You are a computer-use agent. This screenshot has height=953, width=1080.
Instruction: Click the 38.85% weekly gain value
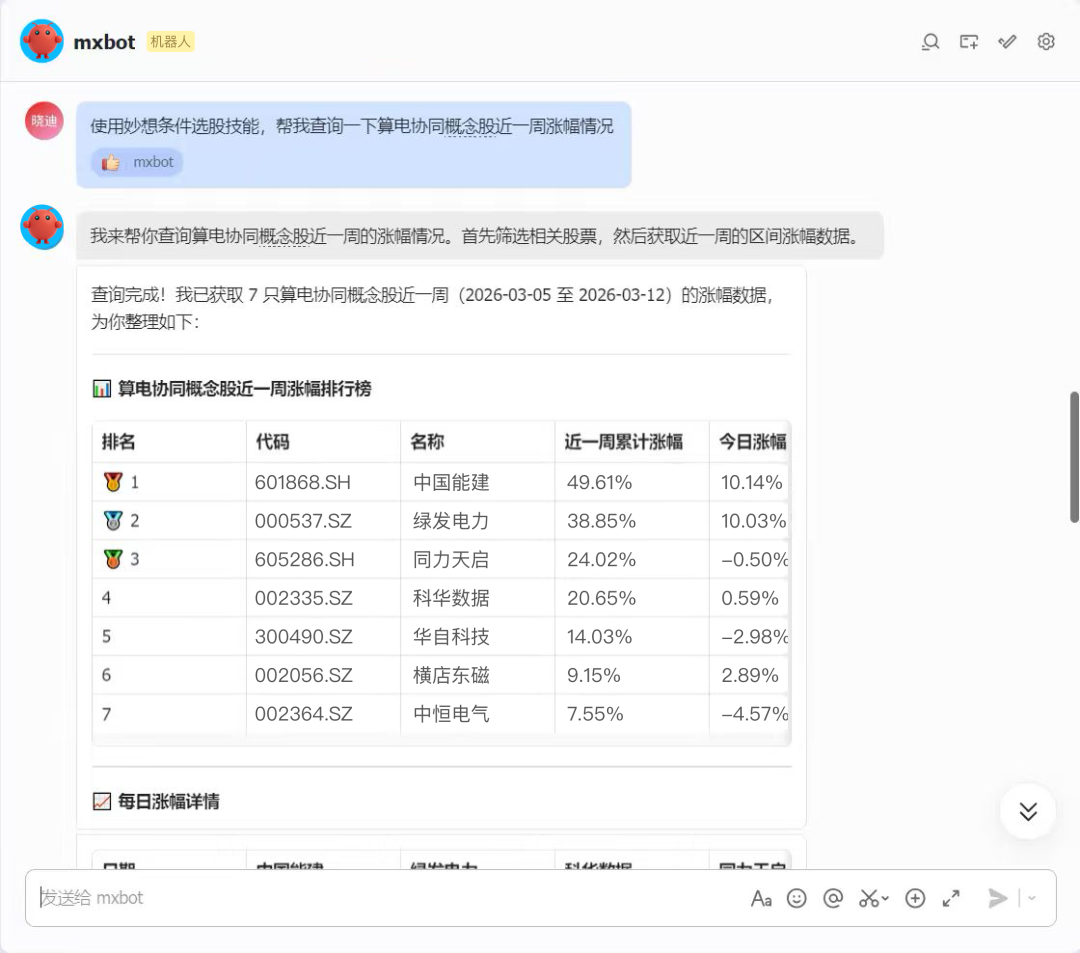[x=601, y=521]
